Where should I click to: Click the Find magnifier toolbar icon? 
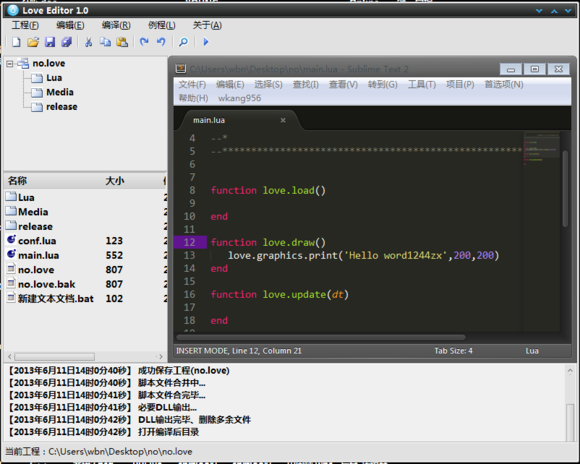click(x=183, y=42)
